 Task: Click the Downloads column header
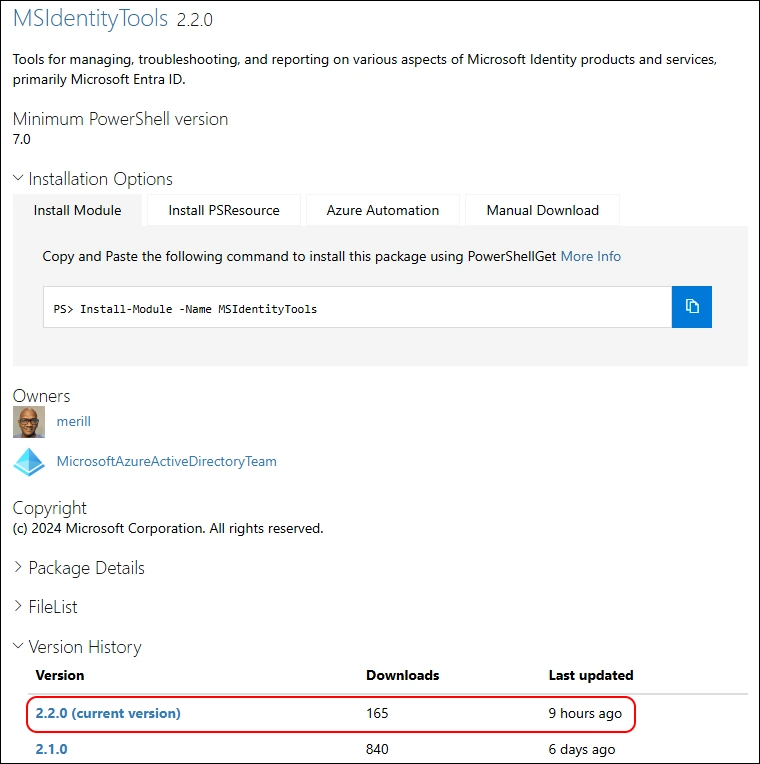click(x=403, y=675)
